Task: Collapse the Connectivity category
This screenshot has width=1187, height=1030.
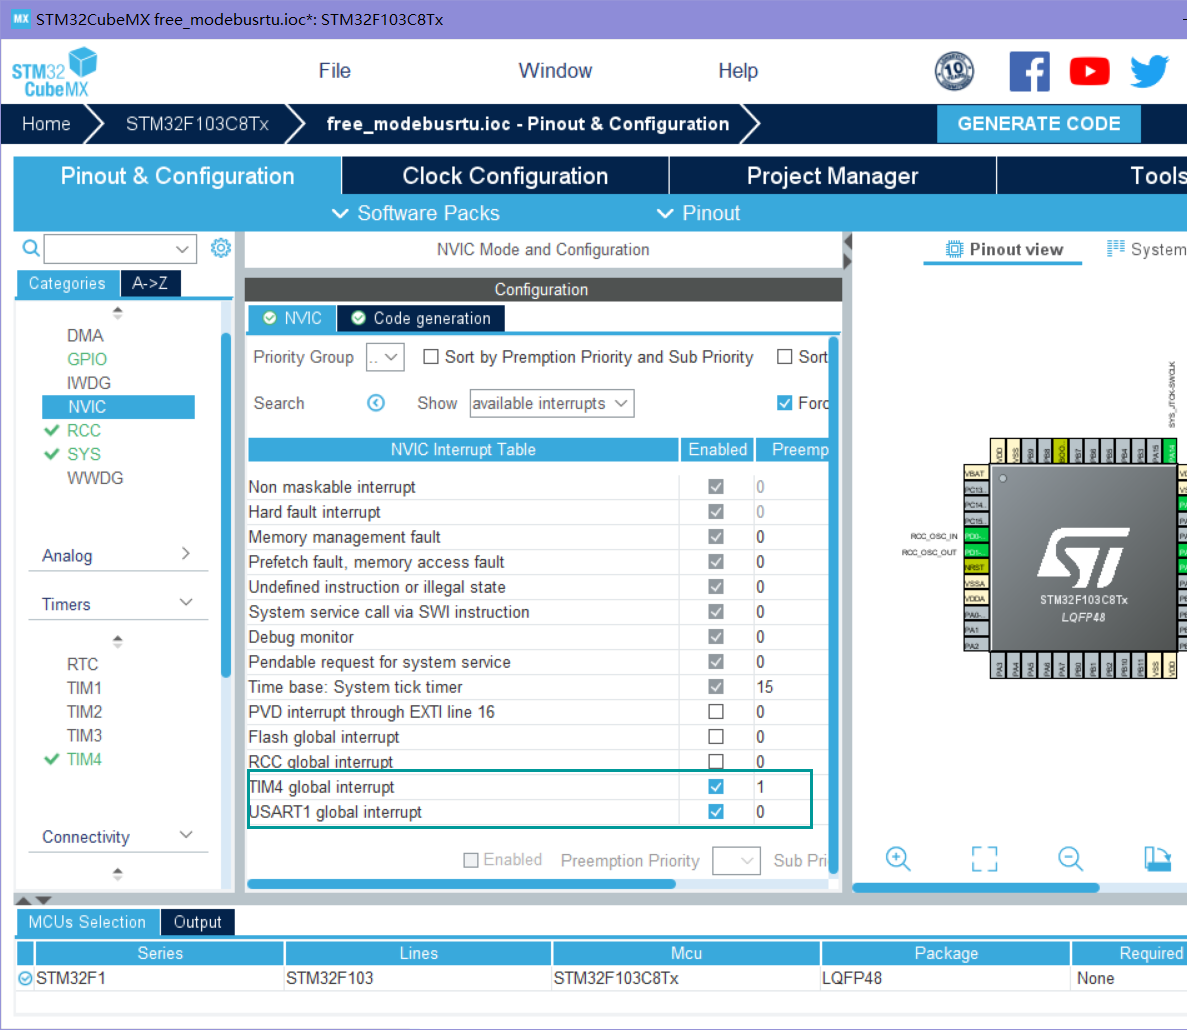Action: [186, 835]
